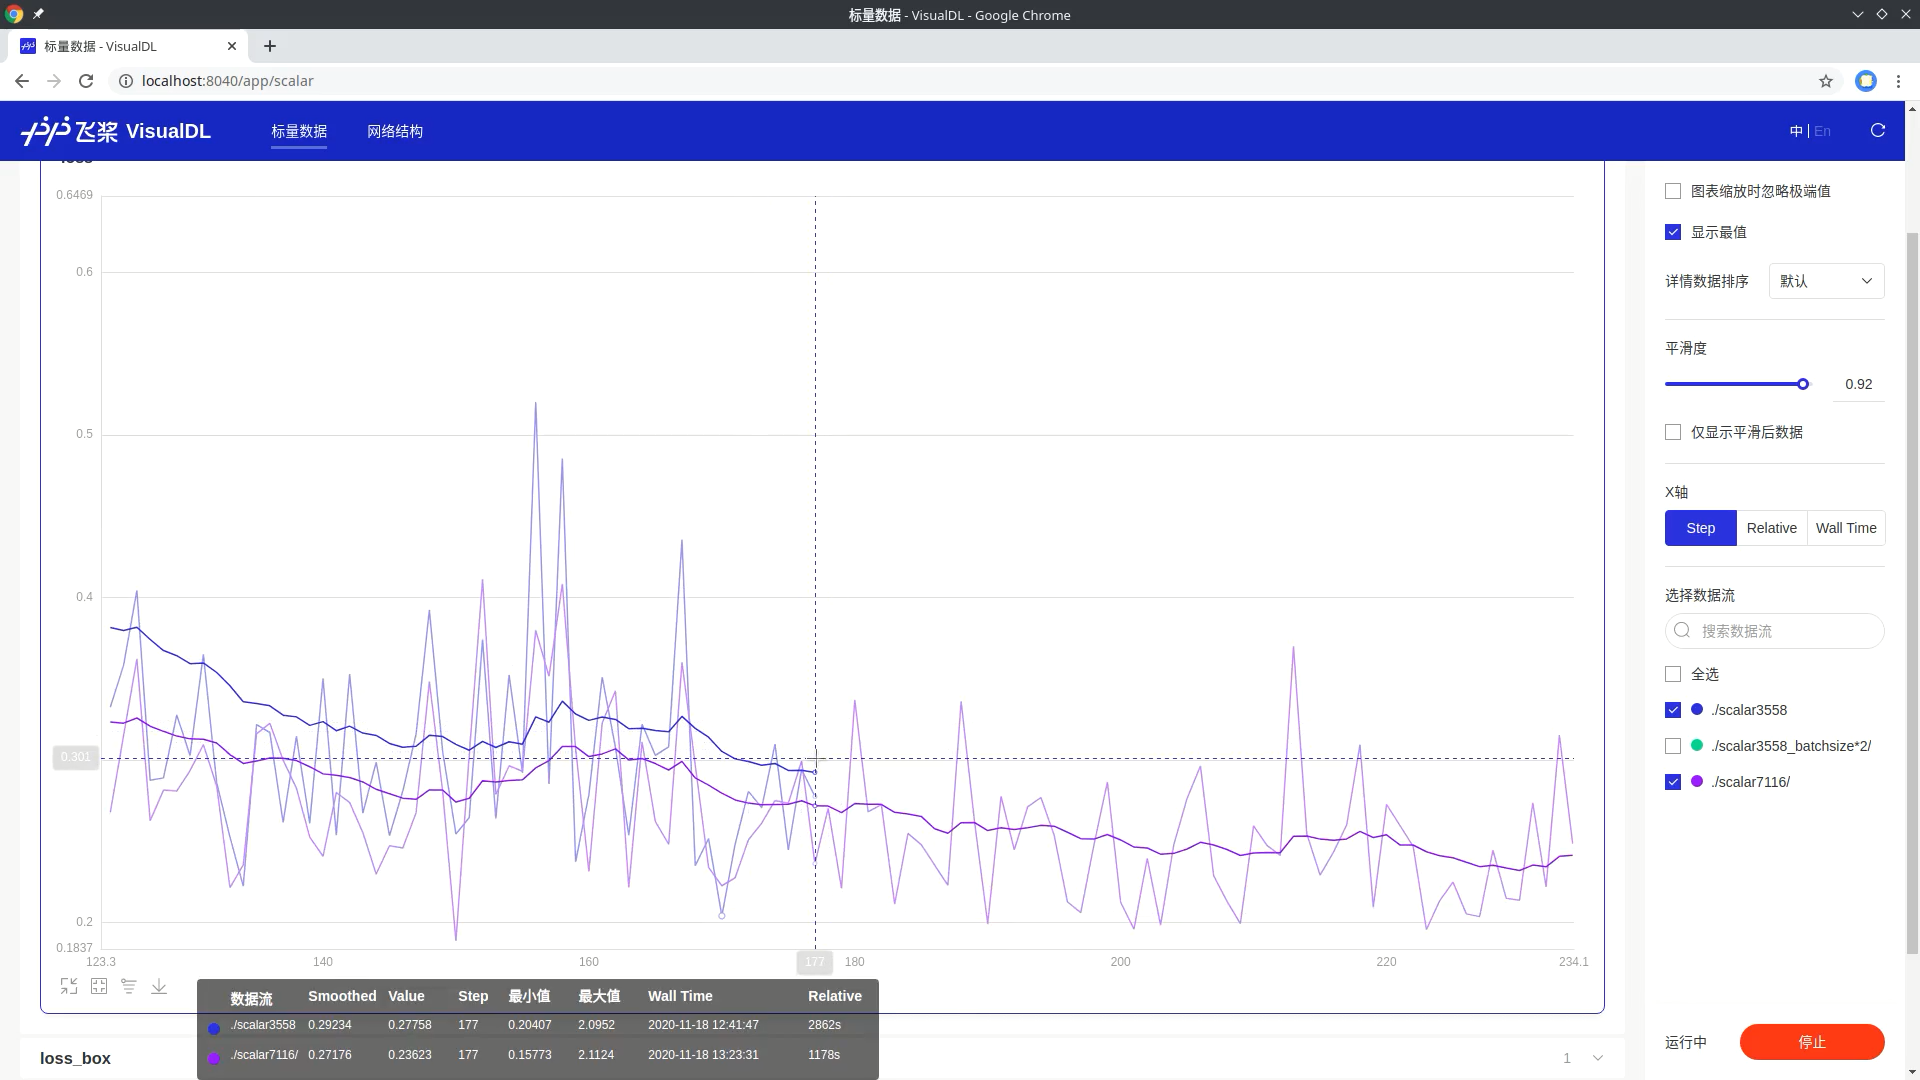
Task: Enable ignore outliers in chart scaling checkbox
Action: pyautogui.click(x=1673, y=191)
